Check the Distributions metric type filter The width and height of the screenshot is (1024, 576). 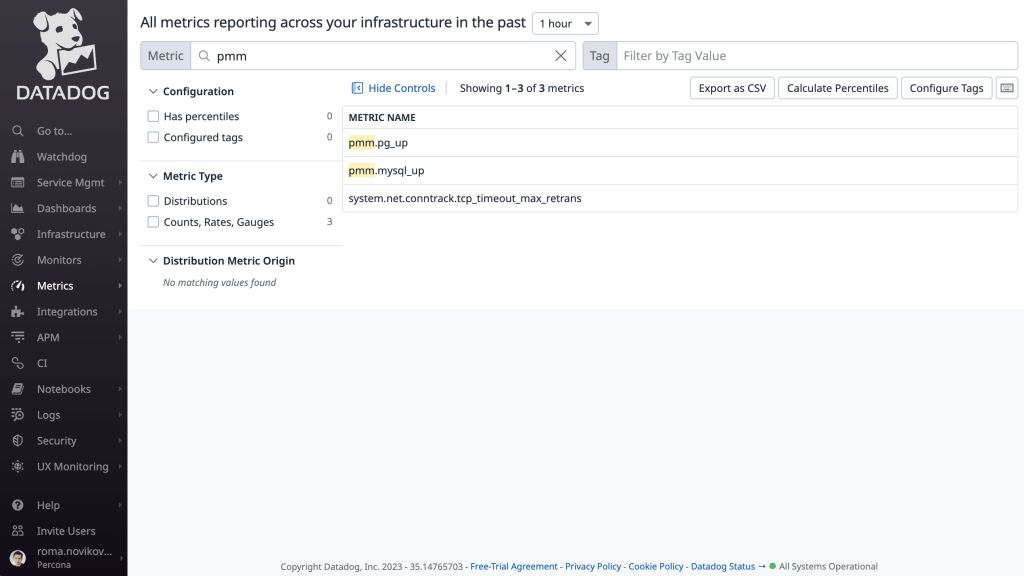pyautogui.click(x=153, y=201)
